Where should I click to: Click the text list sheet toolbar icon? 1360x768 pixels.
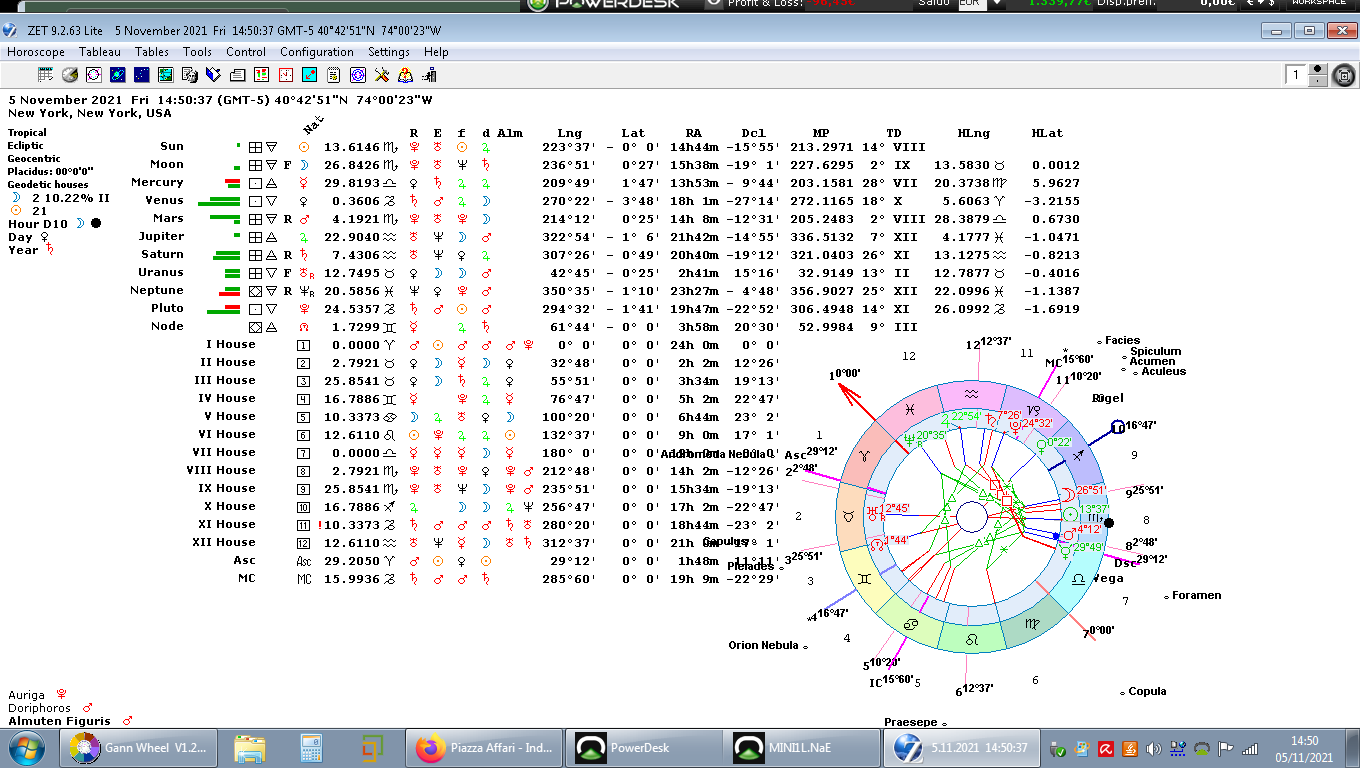click(238, 75)
